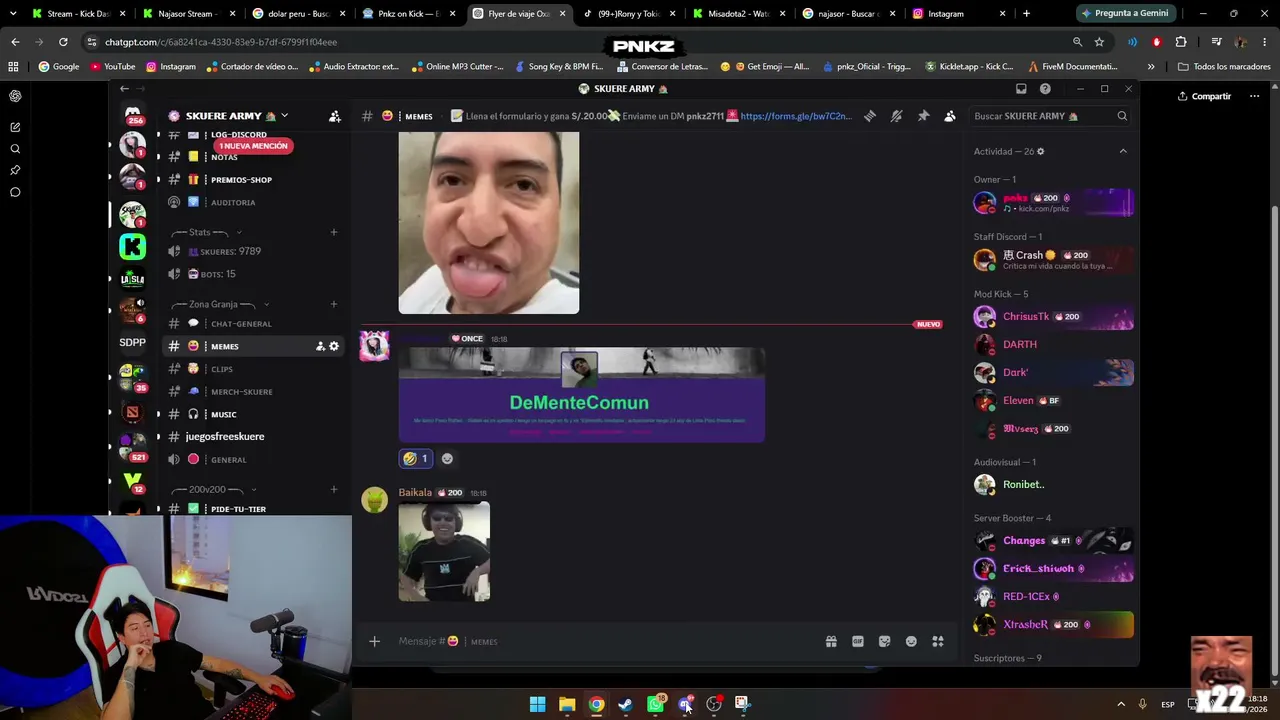Open ChatGPT more options menu
Viewport: 1280px width, 720px height.
(x=1254, y=96)
